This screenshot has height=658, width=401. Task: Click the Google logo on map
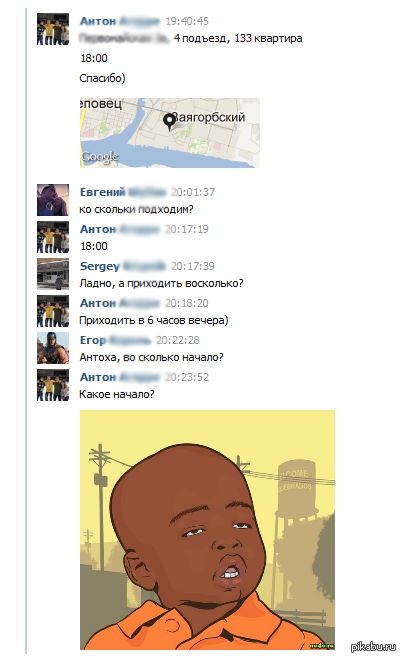[99, 157]
